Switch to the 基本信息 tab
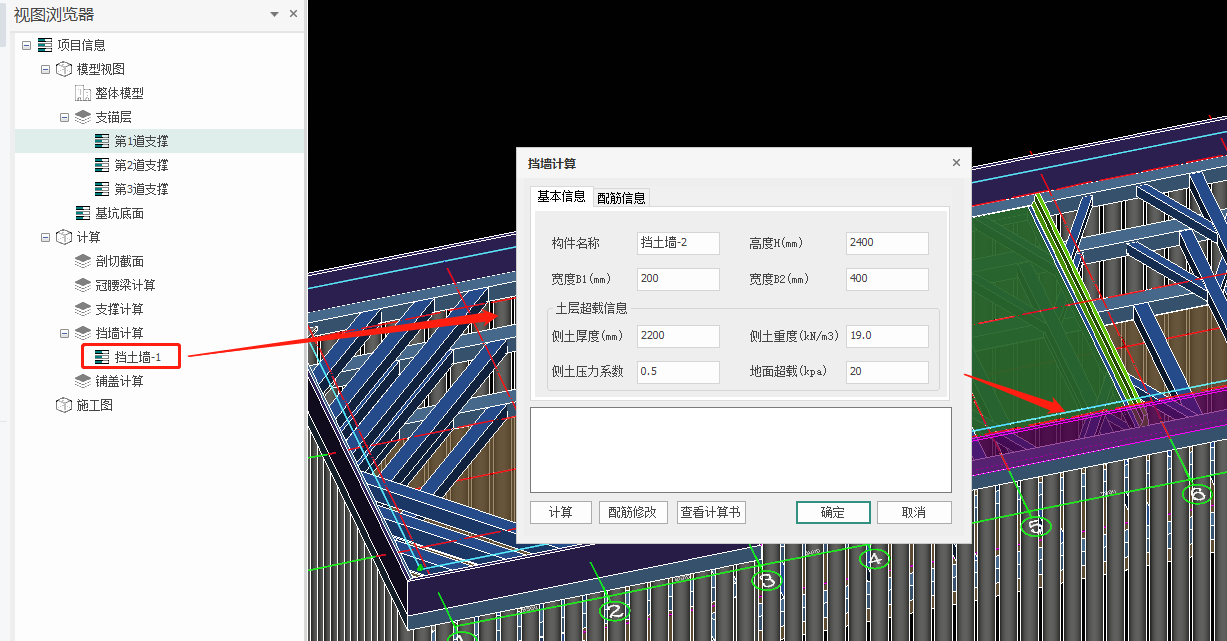The height and width of the screenshot is (641, 1227). [561, 197]
